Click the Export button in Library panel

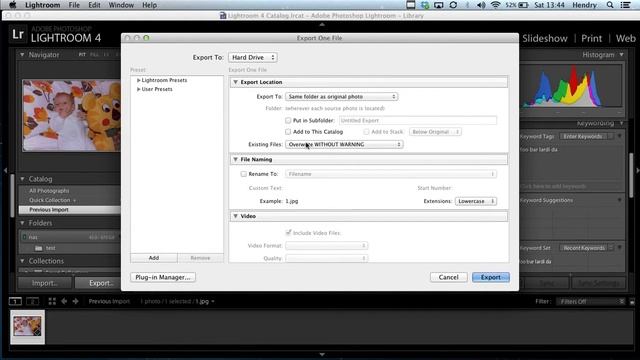pos(98,283)
